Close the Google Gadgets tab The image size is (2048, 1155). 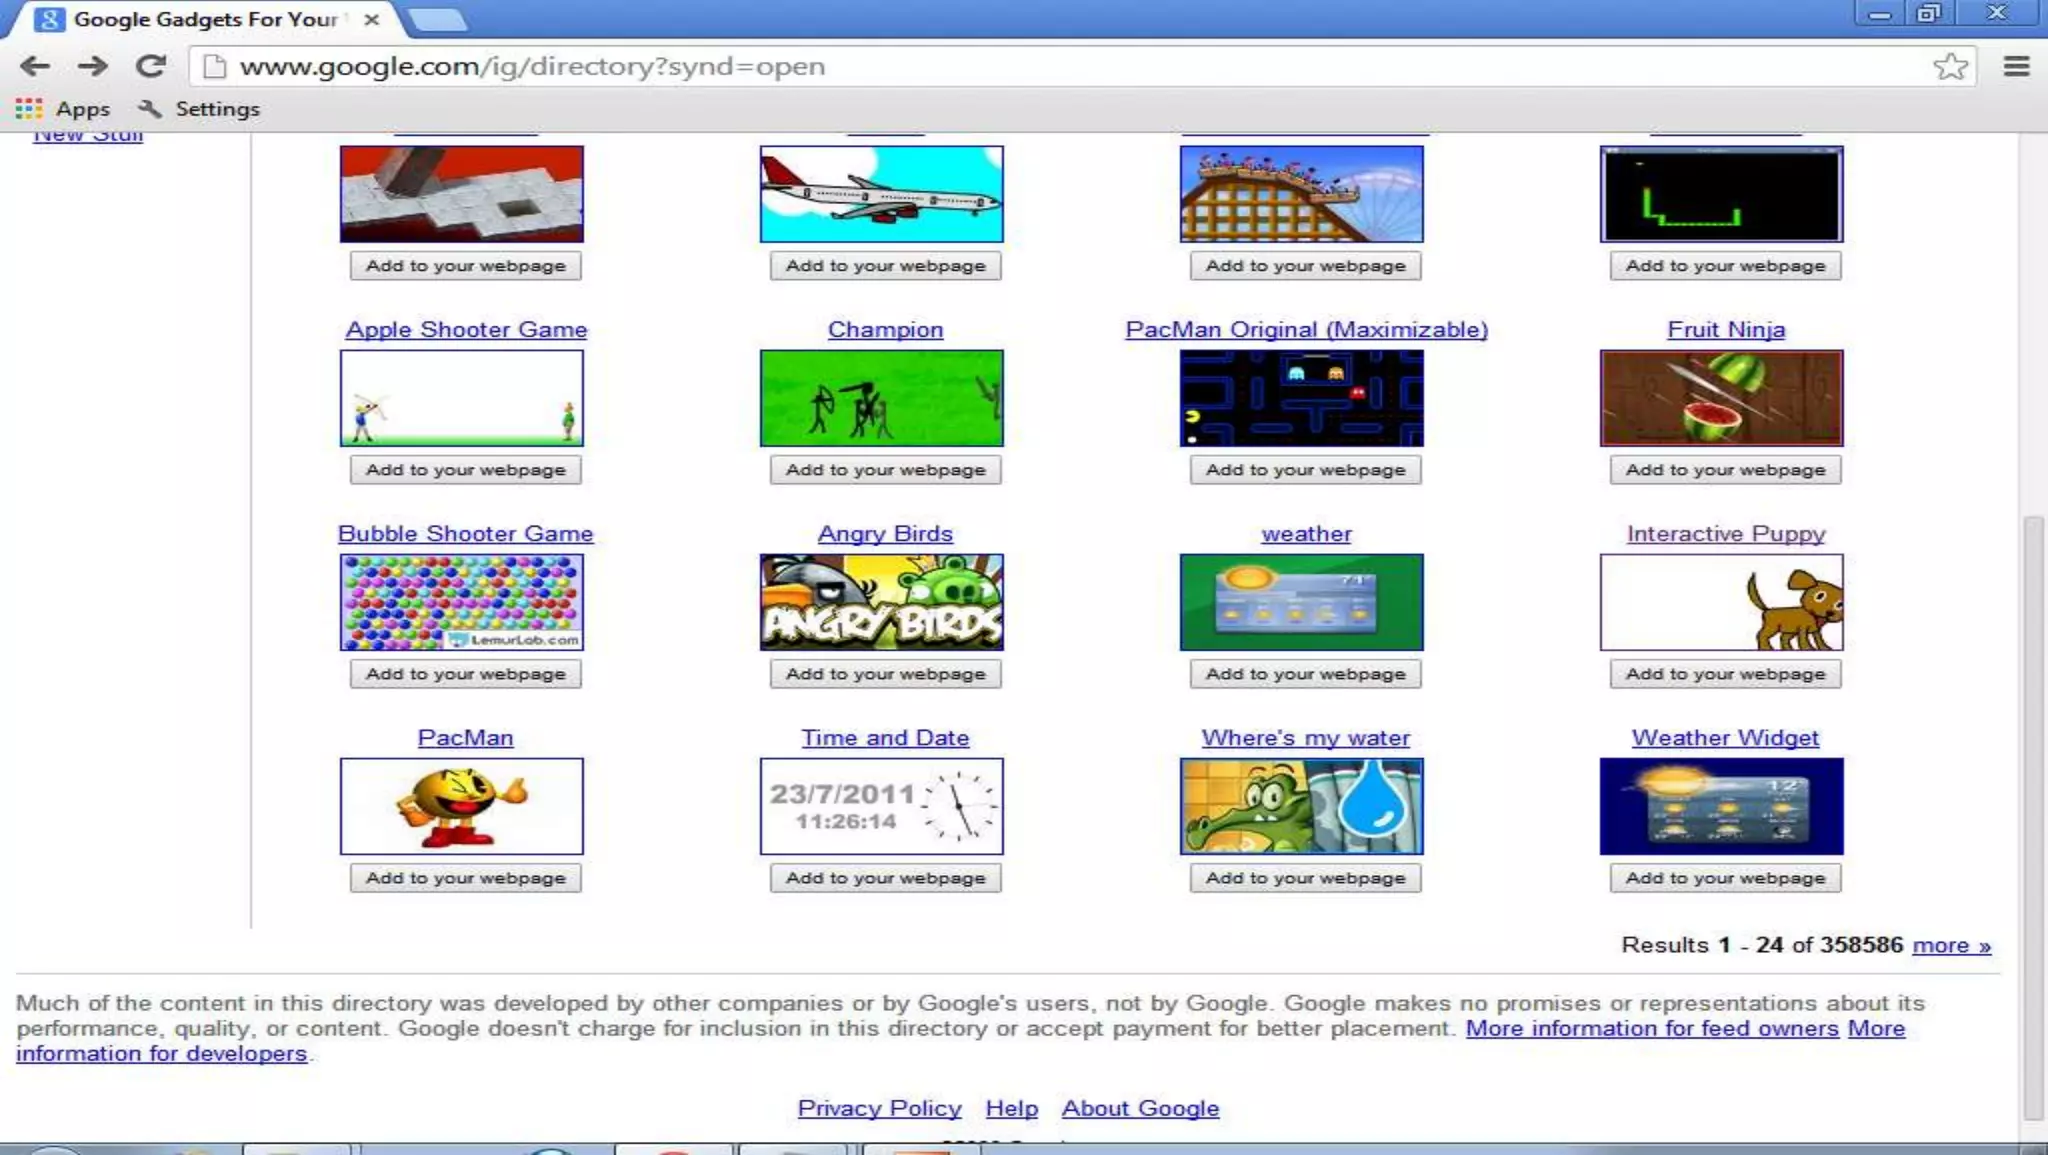click(x=371, y=19)
